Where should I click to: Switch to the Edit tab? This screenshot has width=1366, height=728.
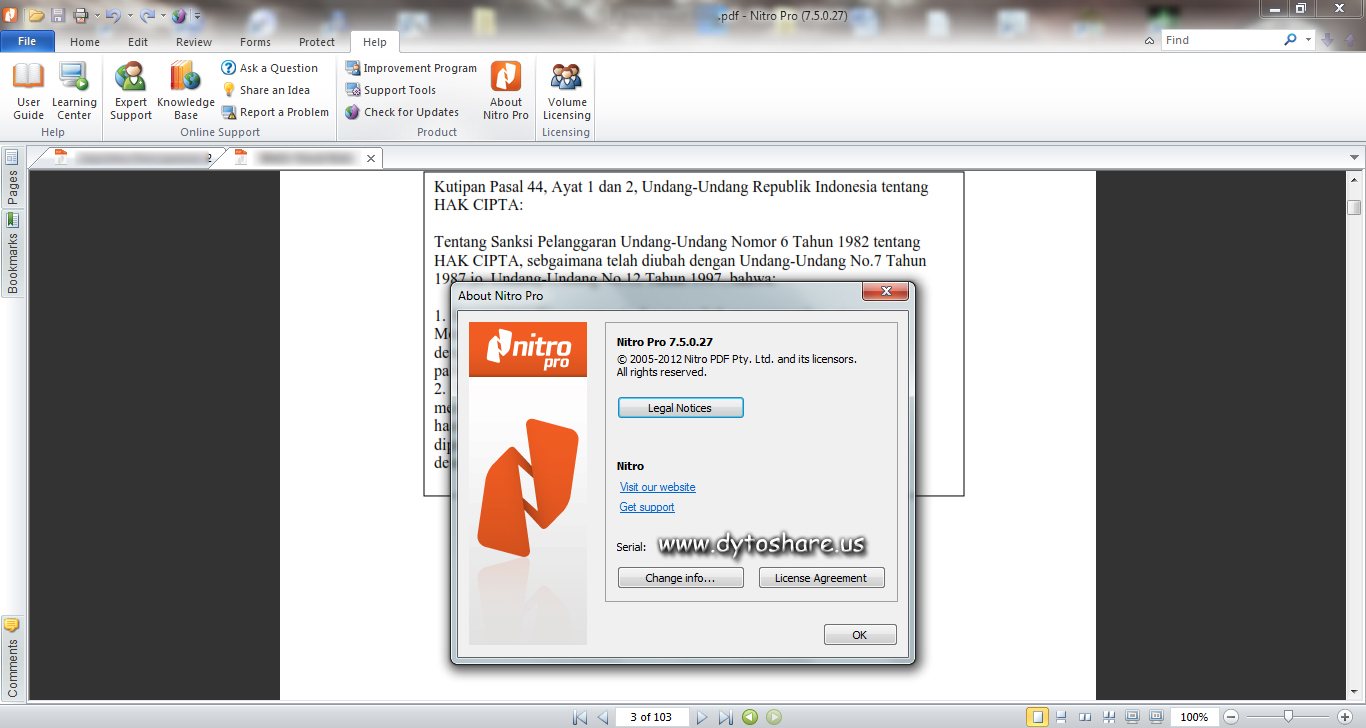pos(138,42)
